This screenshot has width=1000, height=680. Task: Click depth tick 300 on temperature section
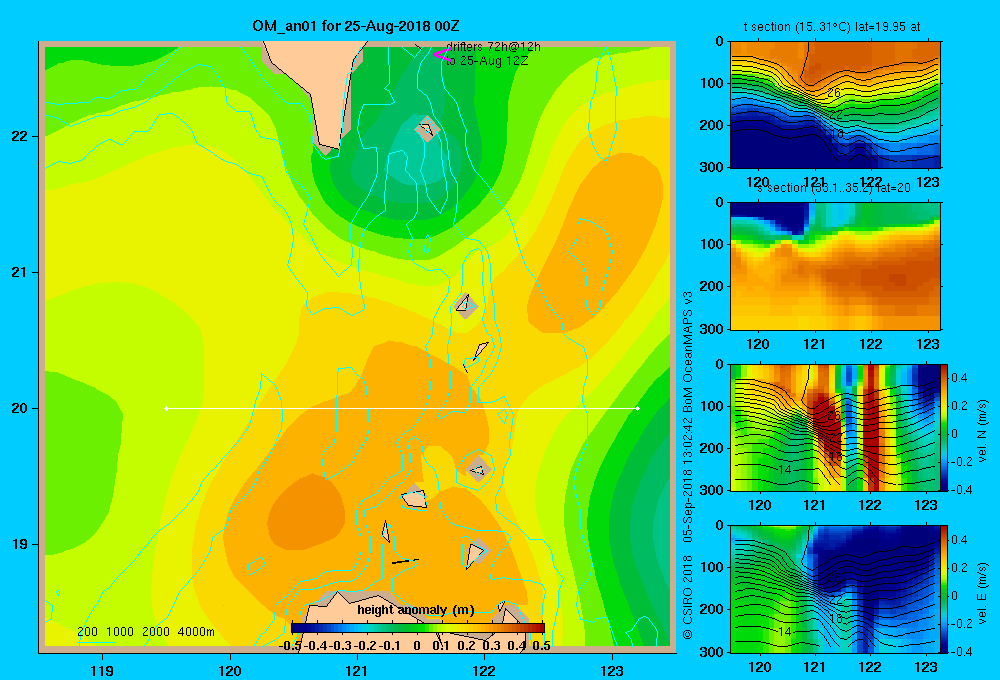712,167
